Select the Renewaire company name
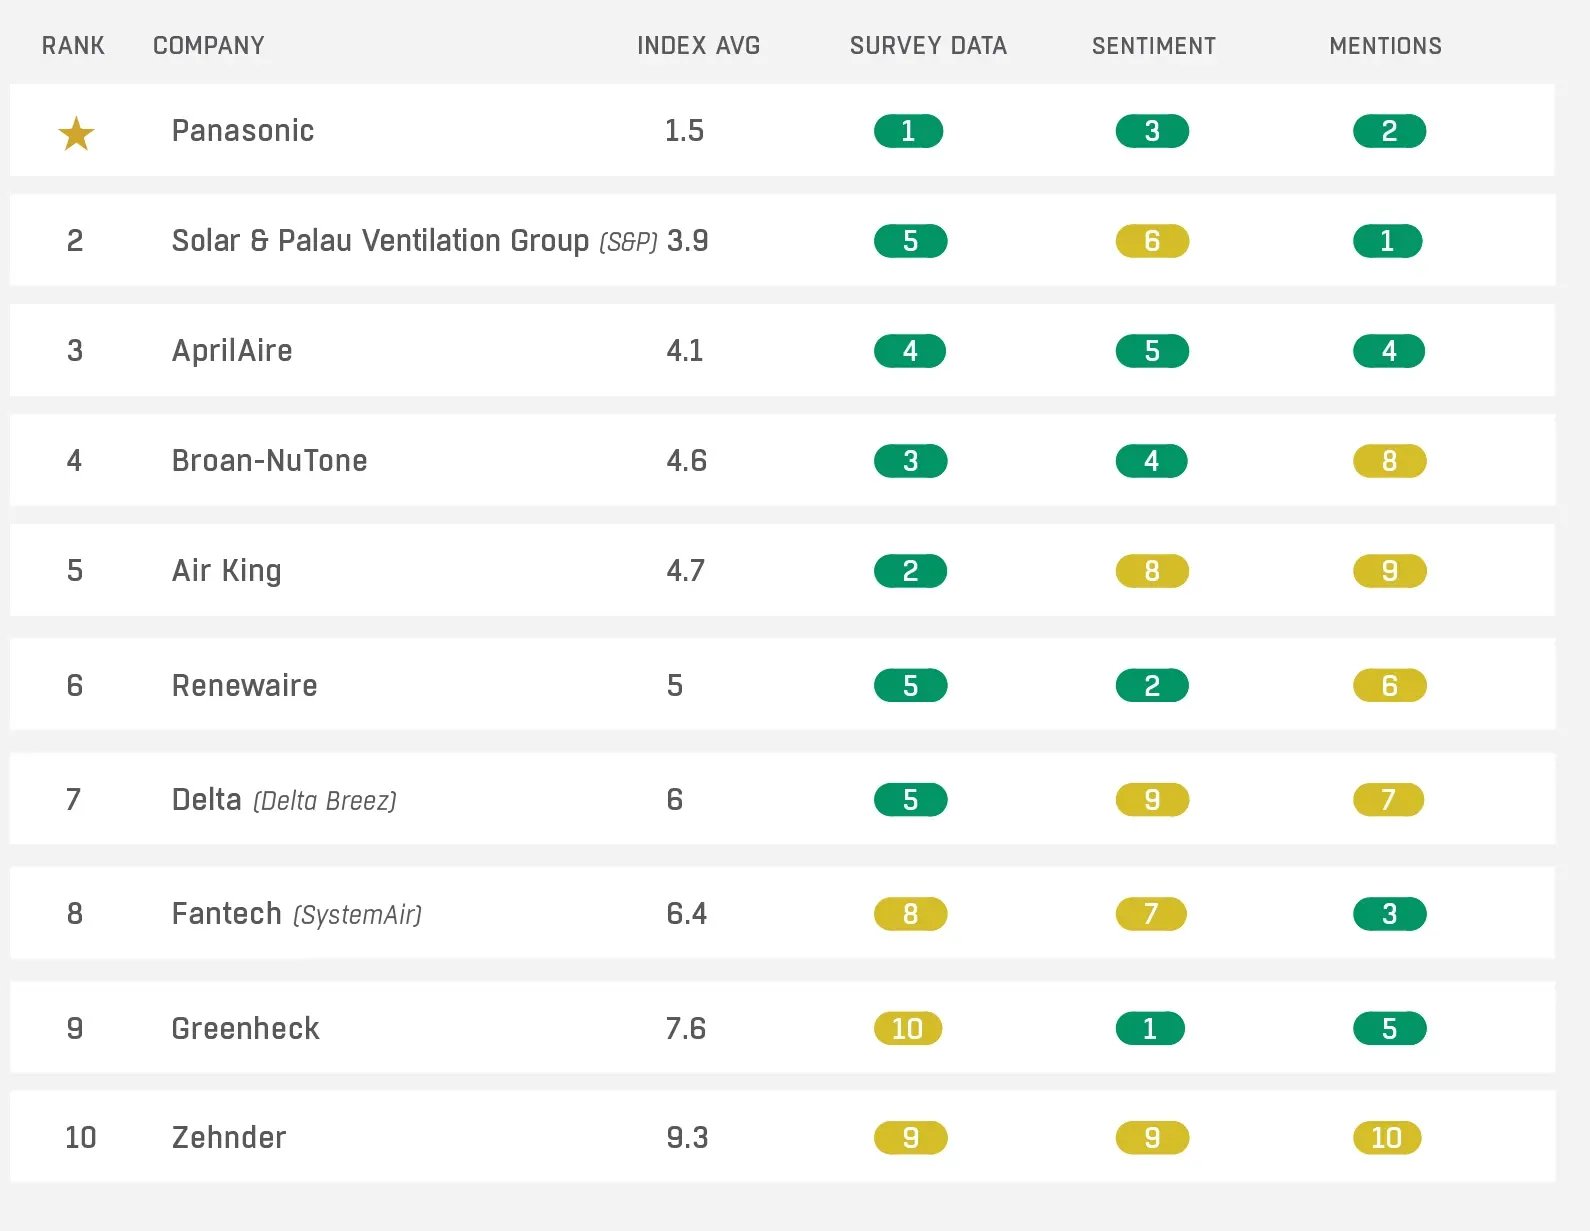 coord(244,686)
